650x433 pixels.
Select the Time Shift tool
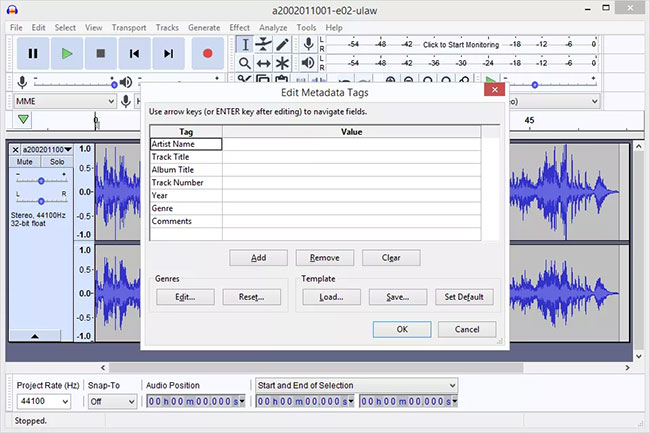[x=263, y=63]
